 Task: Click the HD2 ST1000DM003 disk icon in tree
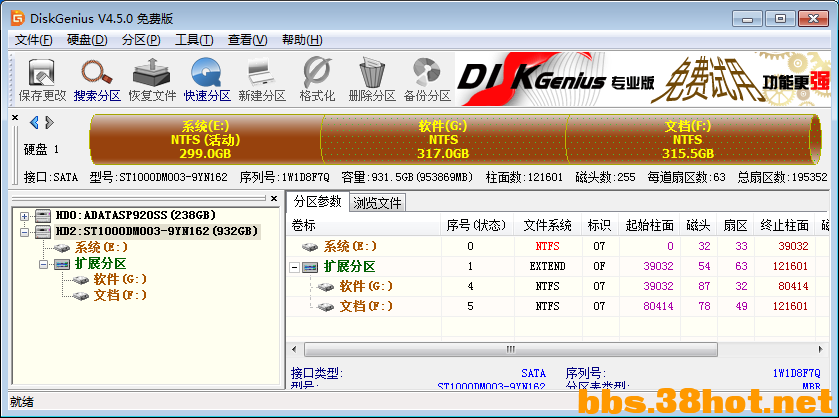[x=43, y=232]
